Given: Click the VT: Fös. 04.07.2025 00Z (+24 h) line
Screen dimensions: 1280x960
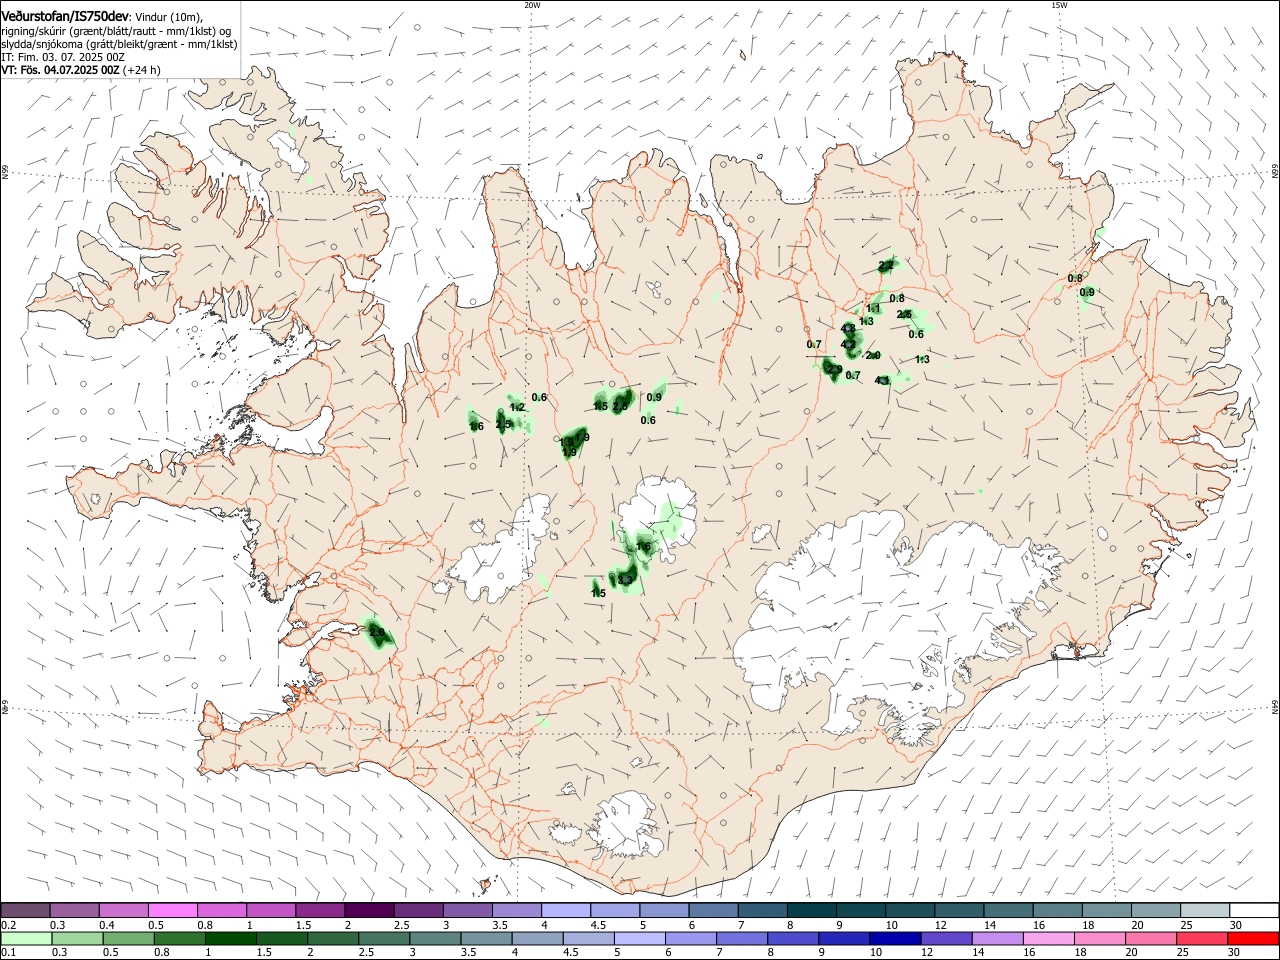Looking at the screenshot, I should pyautogui.click(x=81, y=70).
